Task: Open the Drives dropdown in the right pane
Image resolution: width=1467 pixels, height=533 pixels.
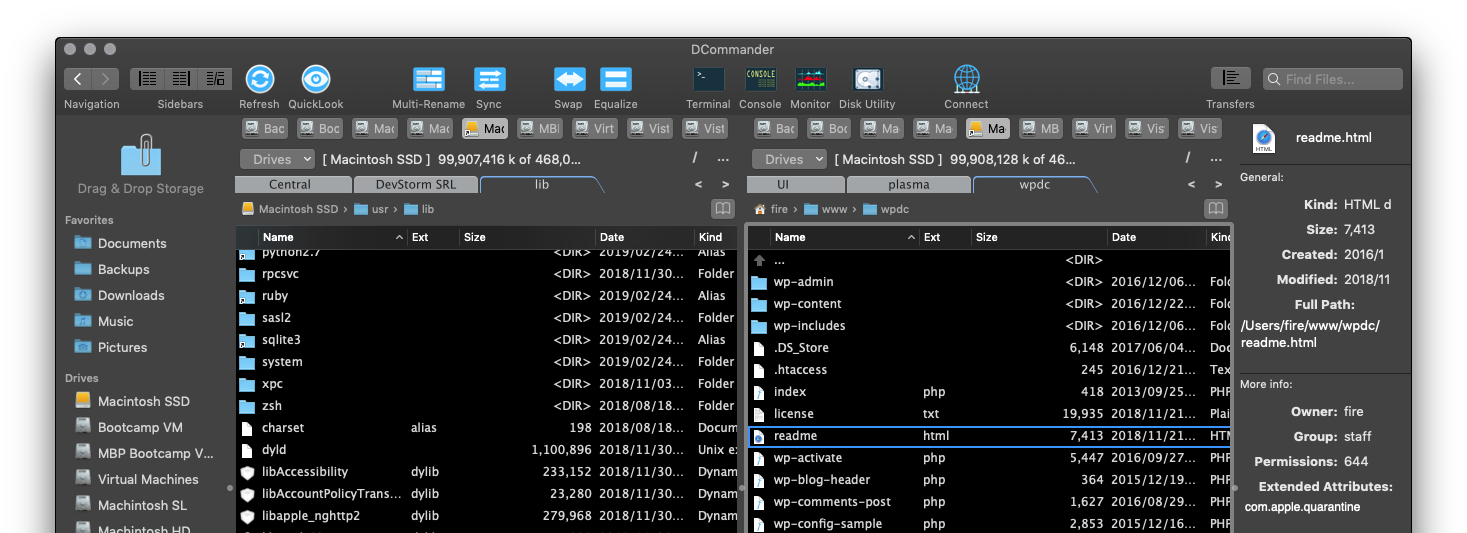Action: (790, 159)
